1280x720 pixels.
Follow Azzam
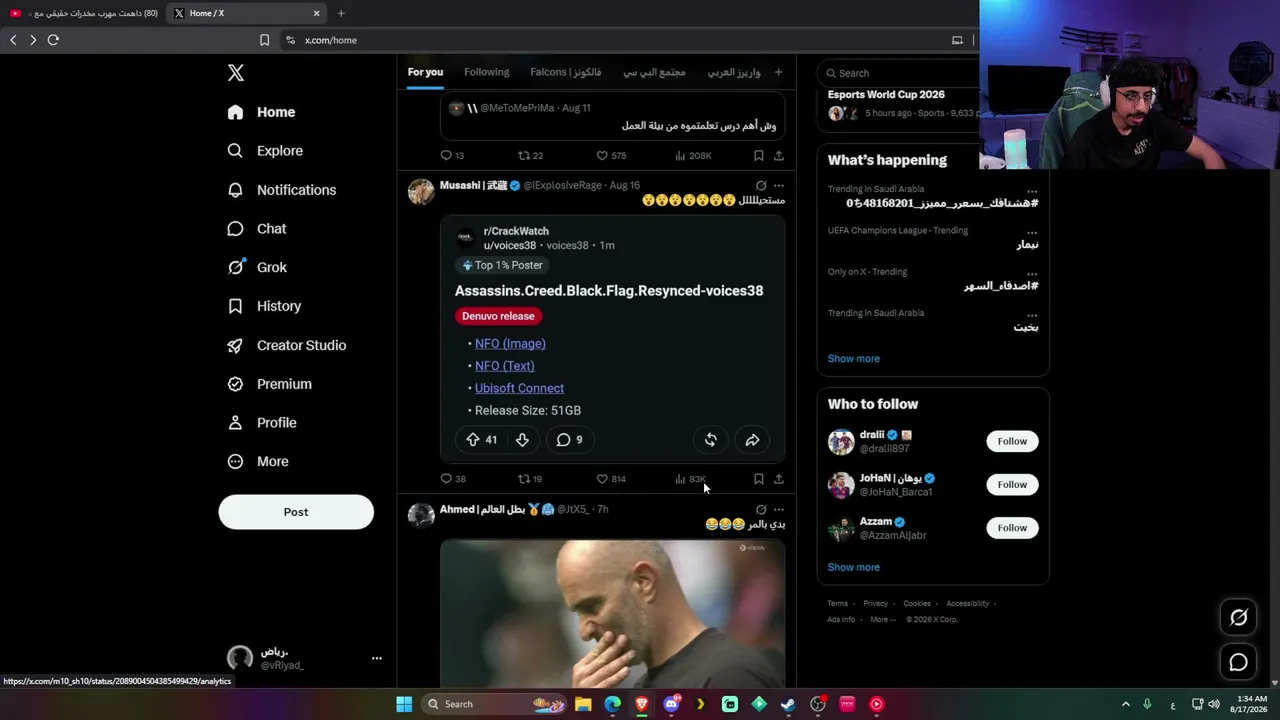click(x=1012, y=528)
